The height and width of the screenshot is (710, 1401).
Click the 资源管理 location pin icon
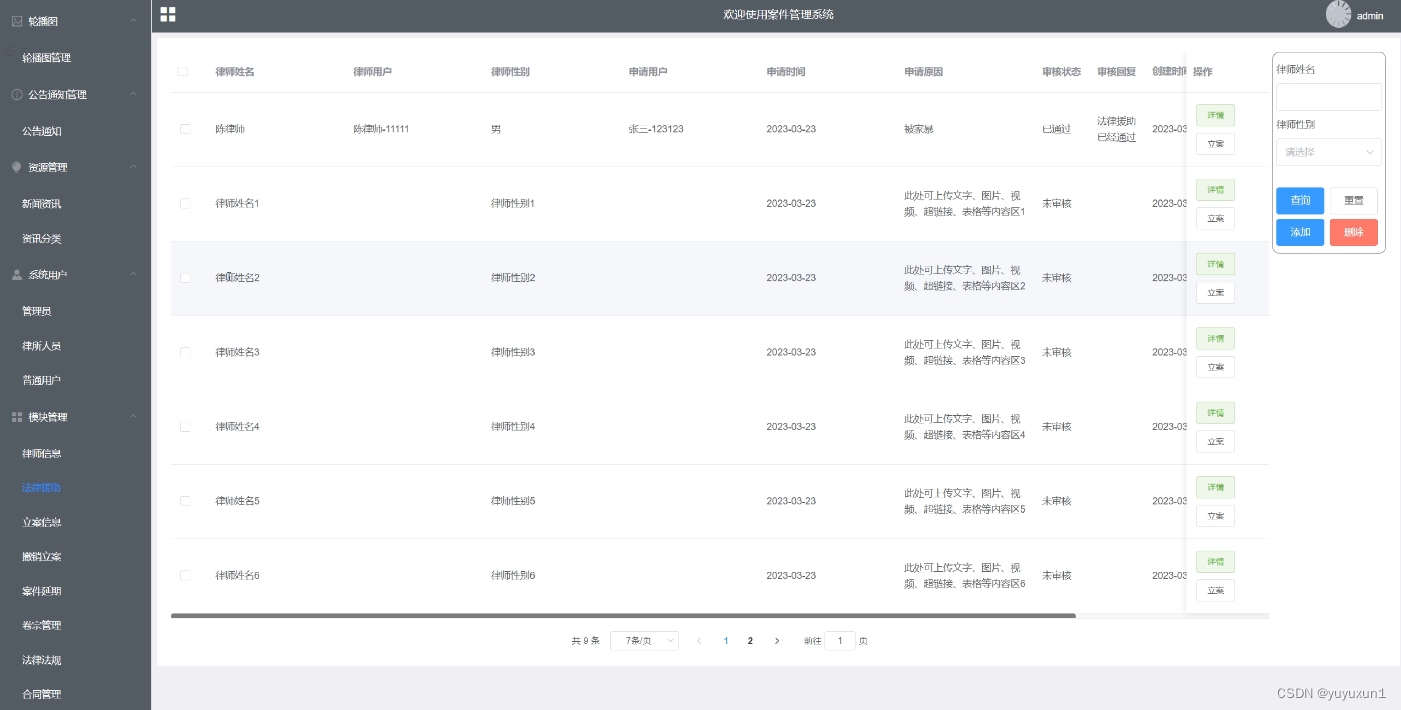[16, 167]
